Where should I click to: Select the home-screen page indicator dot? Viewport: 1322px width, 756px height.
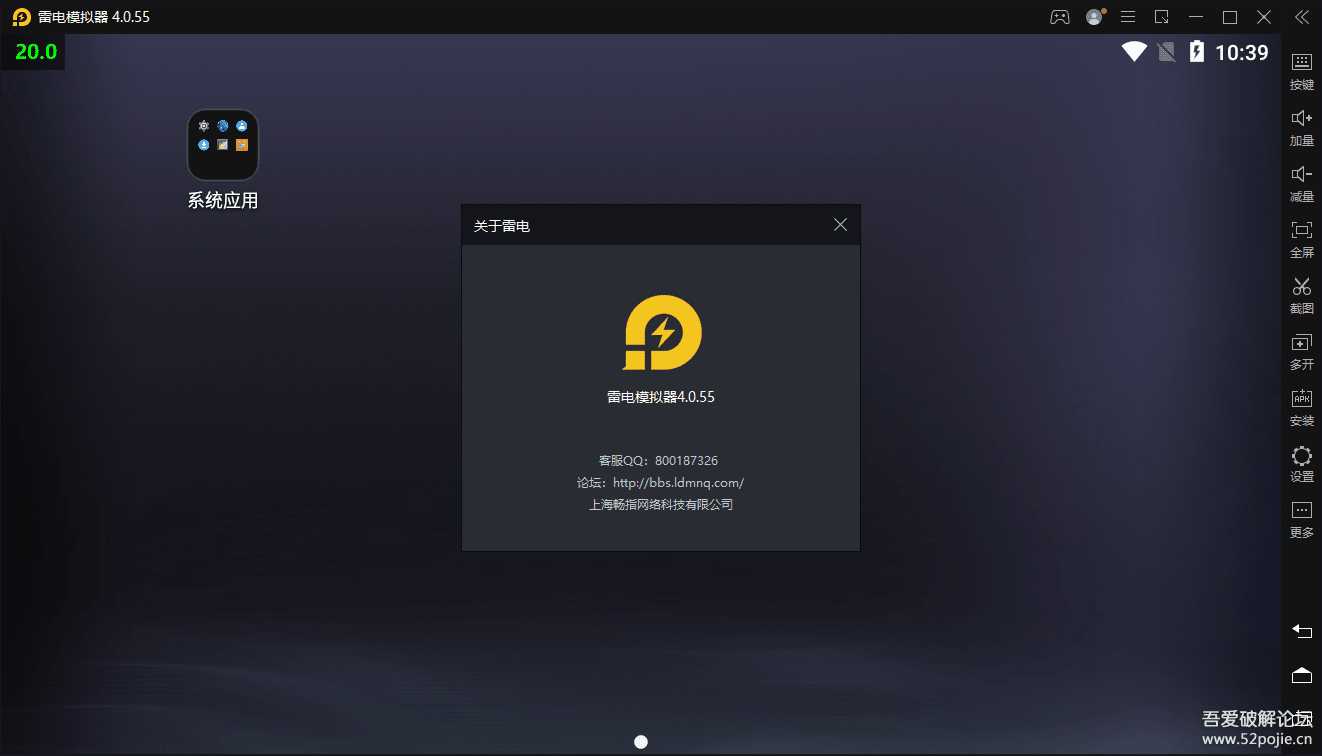[641, 742]
